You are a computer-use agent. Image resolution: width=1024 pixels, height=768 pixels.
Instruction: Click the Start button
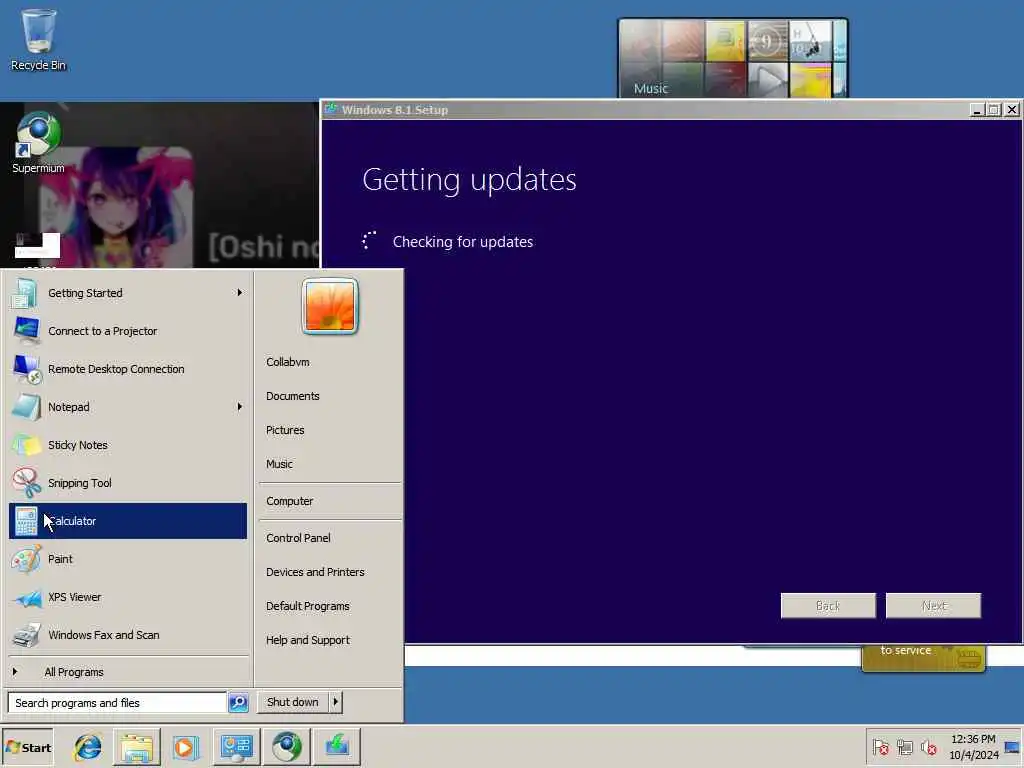(x=27, y=748)
